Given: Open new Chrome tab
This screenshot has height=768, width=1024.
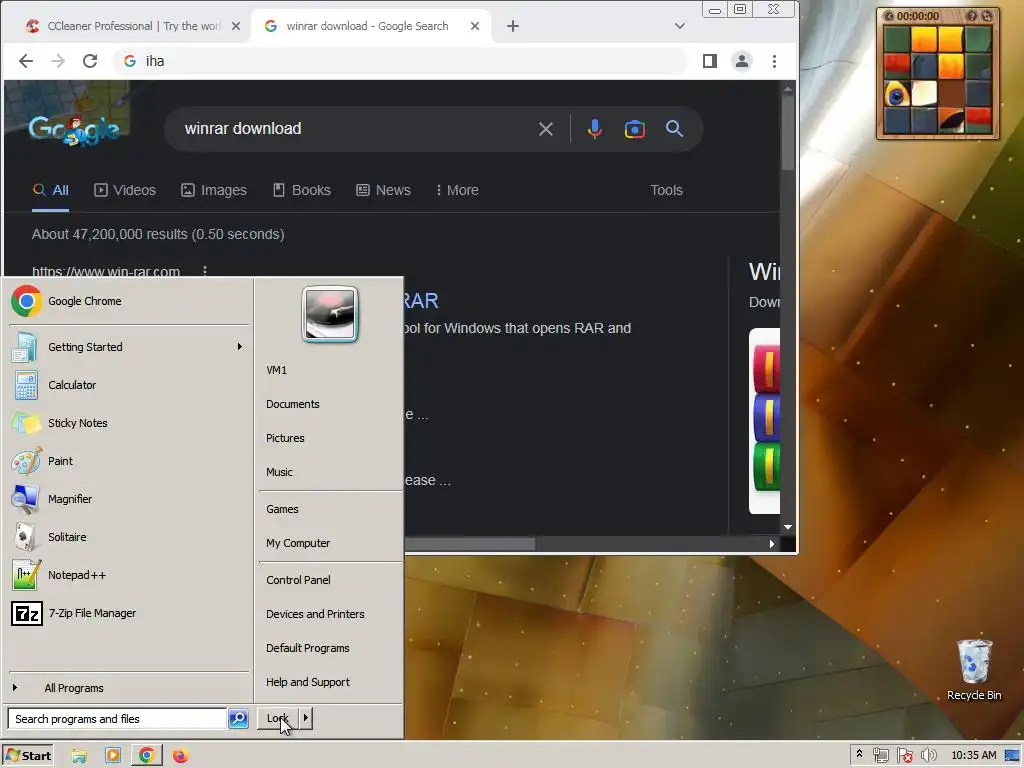Looking at the screenshot, I should (513, 26).
